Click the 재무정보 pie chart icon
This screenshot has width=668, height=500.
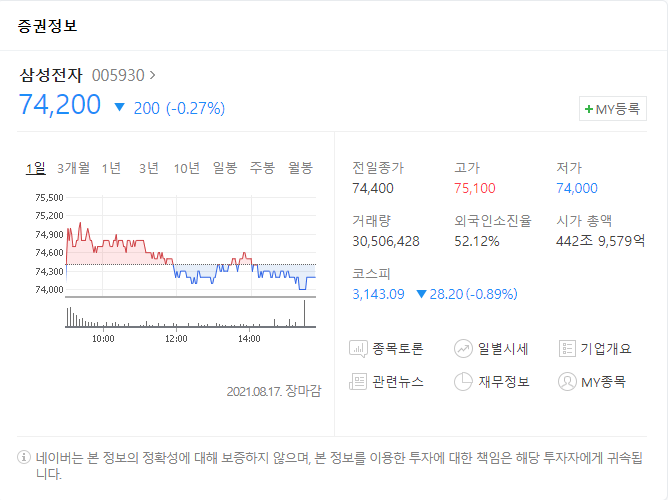463,382
